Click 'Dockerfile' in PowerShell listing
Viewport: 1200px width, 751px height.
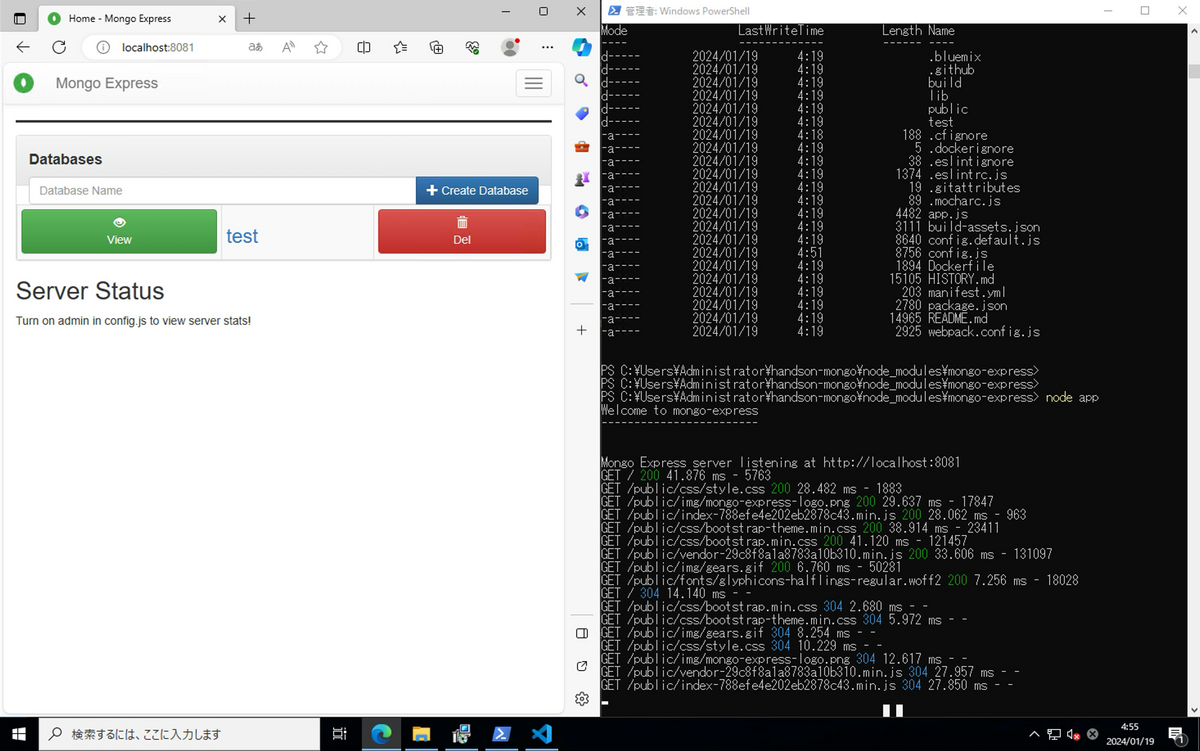[x=961, y=266]
